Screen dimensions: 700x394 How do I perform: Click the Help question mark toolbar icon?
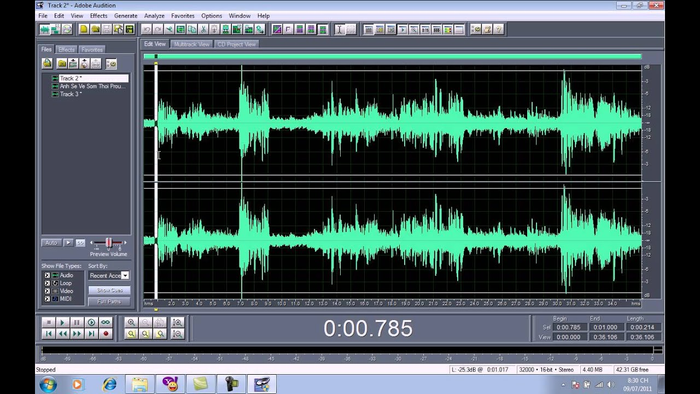tap(499, 29)
